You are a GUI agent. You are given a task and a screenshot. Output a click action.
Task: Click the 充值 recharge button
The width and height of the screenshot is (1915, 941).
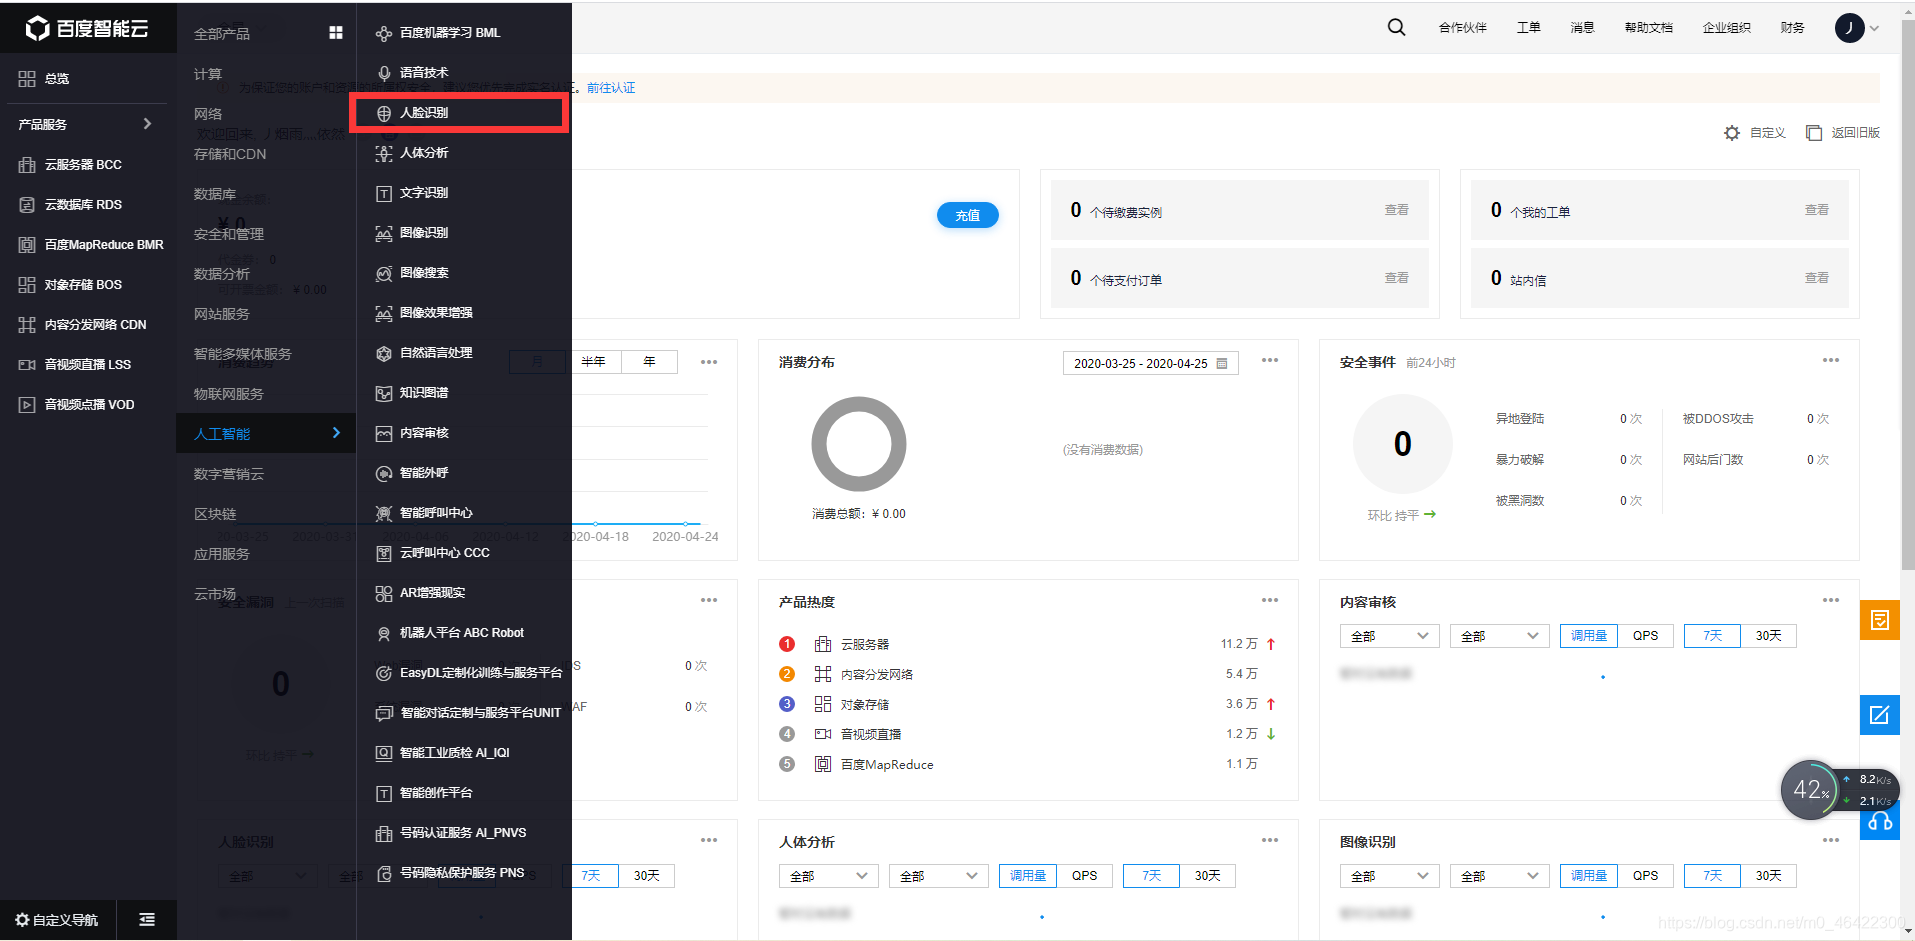967,215
